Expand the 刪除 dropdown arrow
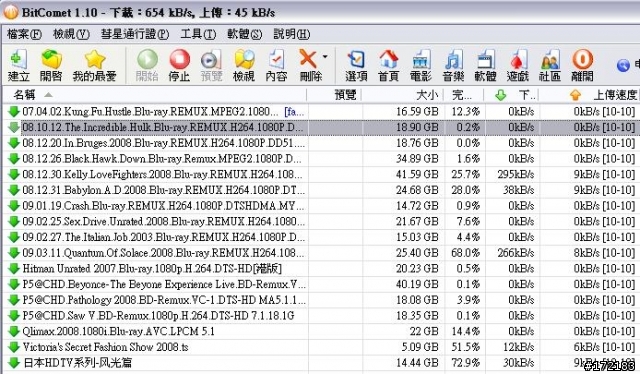640x374 pixels. pos(325,56)
